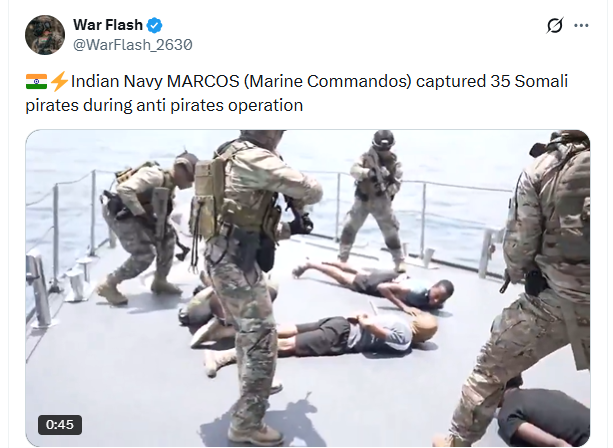Open the three-dot more options menu
Viewport: 613px width, 448px height.
(581, 26)
